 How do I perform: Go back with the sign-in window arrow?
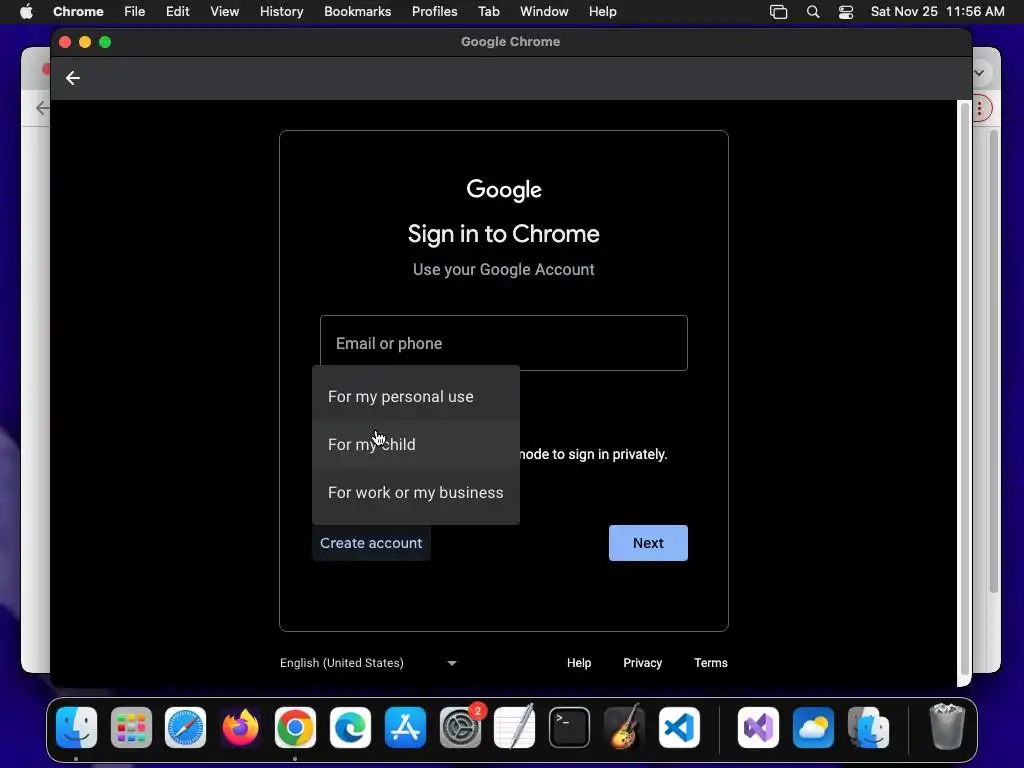click(72, 78)
